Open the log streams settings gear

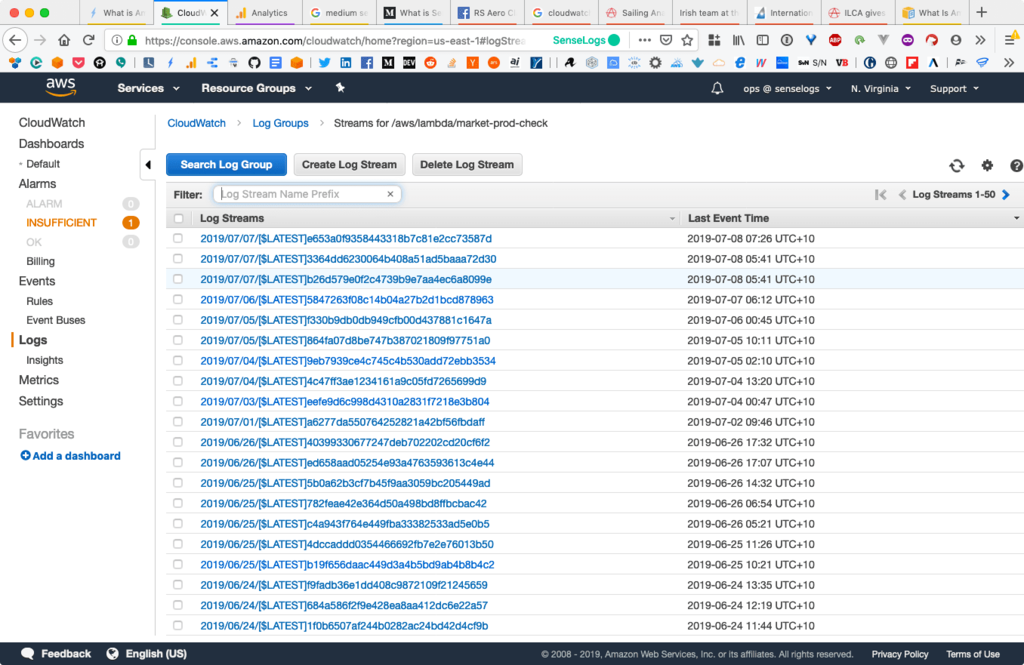(987, 166)
